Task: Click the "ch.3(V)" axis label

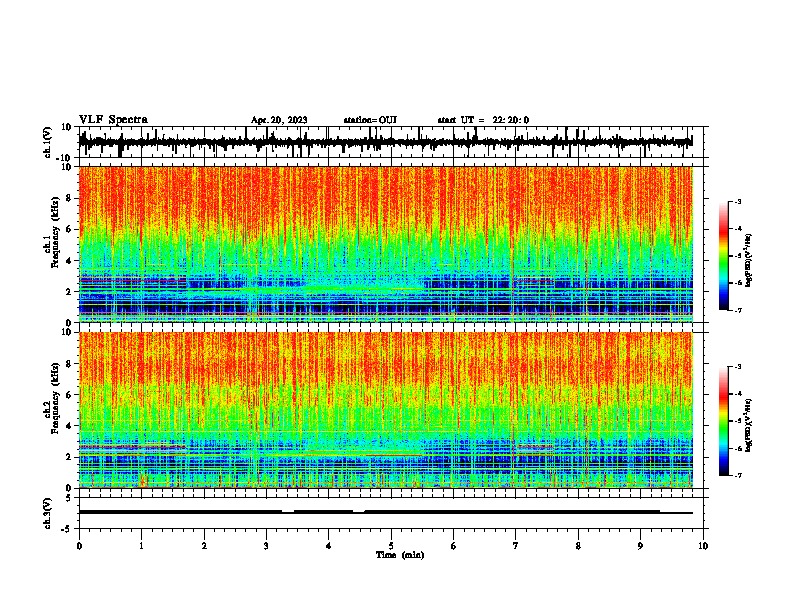Action: coord(48,514)
